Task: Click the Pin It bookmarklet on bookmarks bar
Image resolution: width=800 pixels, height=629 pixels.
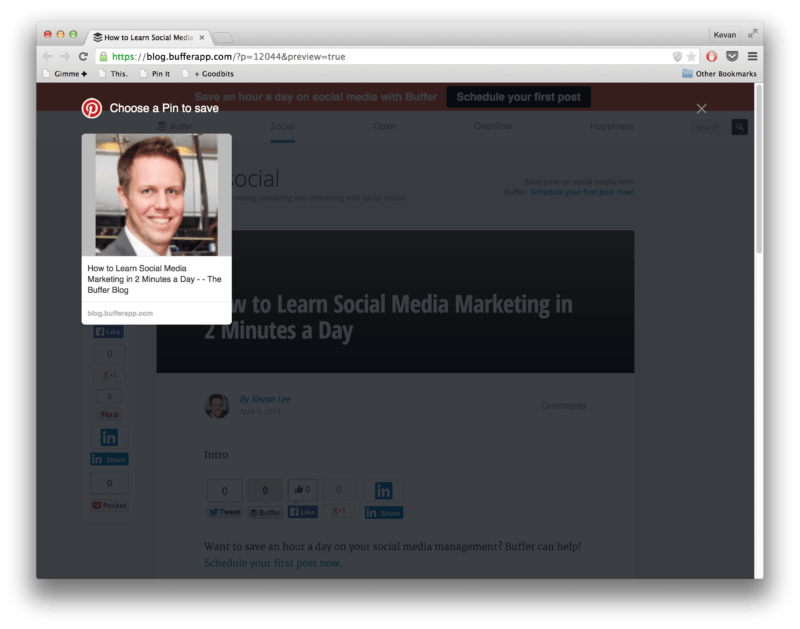Action: (x=159, y=72)
